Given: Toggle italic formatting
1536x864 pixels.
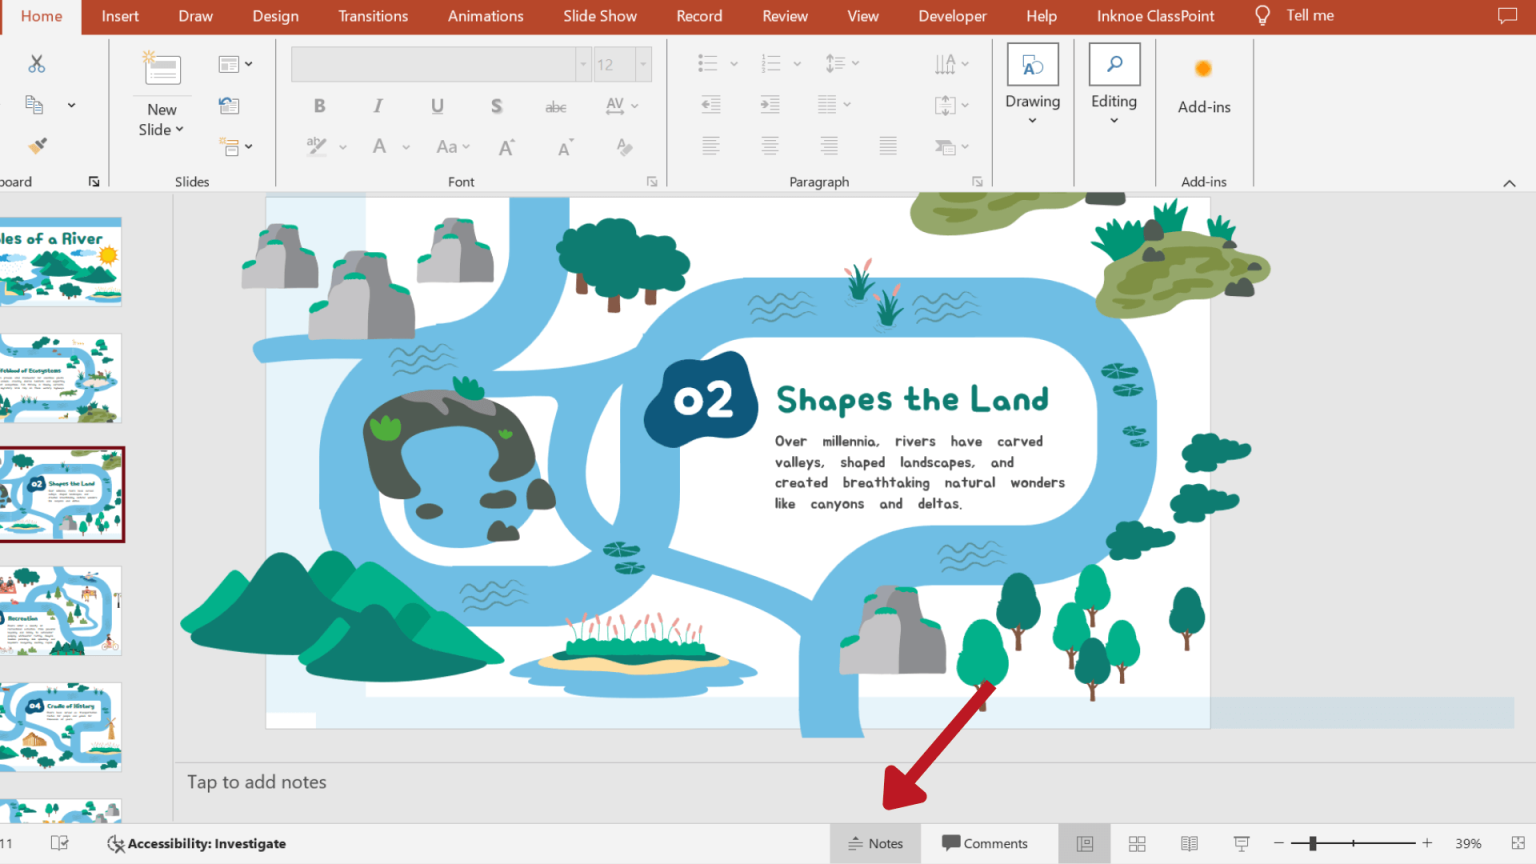Looking at the screenshot, I should [x=377, y=105].
